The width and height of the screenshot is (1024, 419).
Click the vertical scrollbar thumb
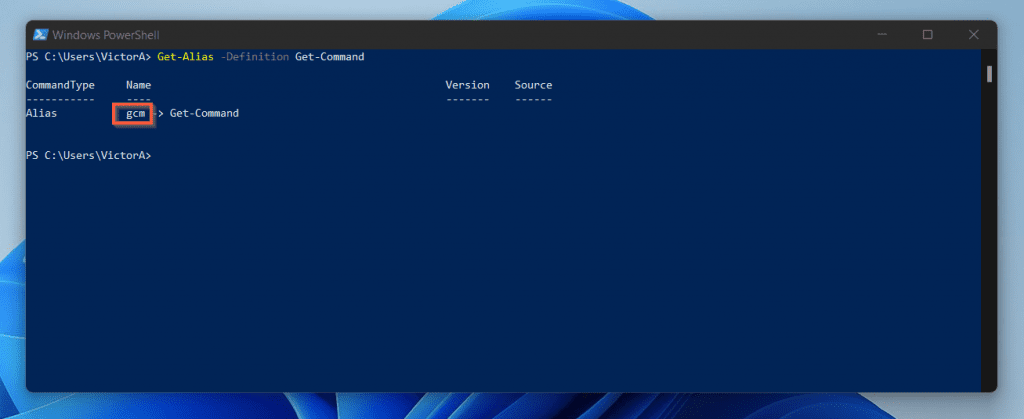coord(989,74)
